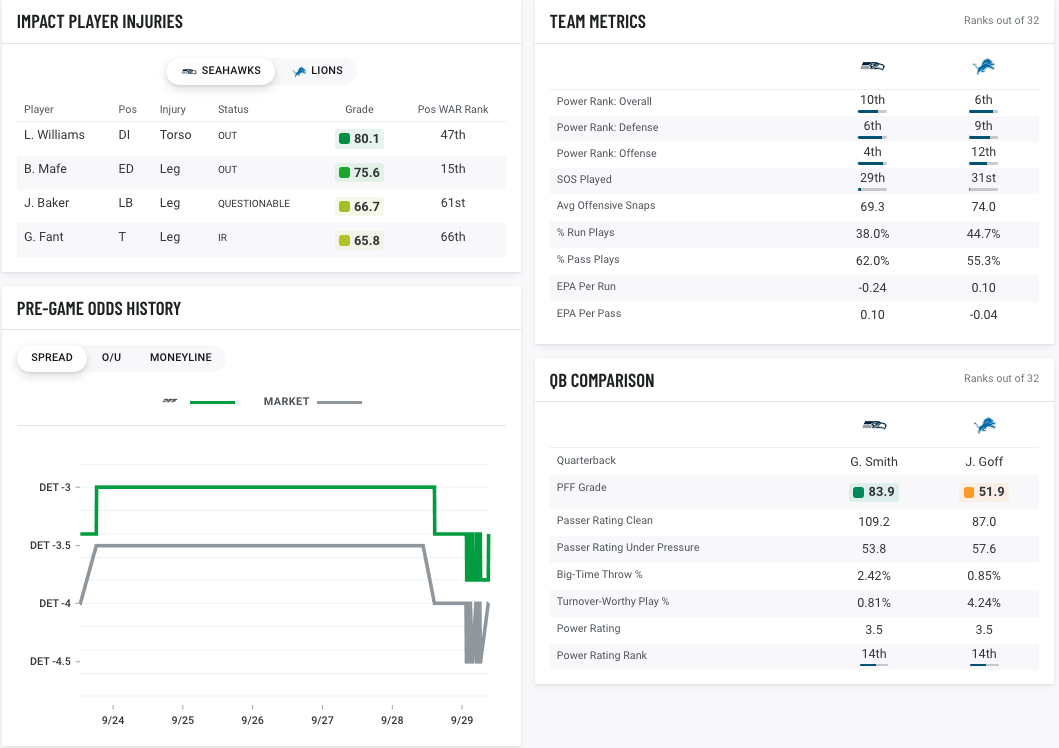
Task: Click G. Smith quarterback name
Action: coord(873,462)
